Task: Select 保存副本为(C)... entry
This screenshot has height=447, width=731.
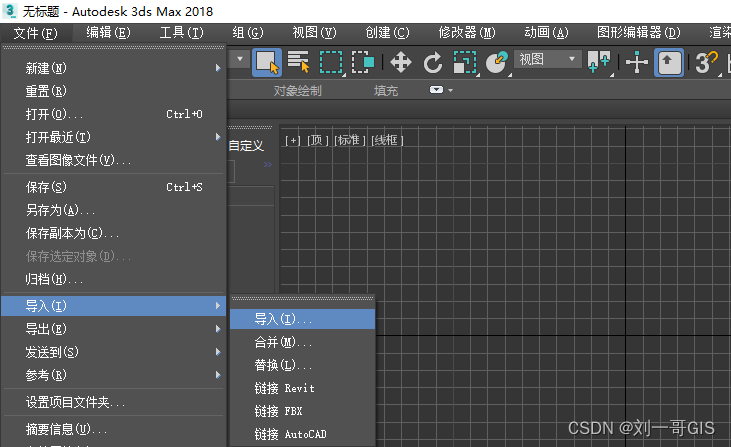Action: pos(114,233)
